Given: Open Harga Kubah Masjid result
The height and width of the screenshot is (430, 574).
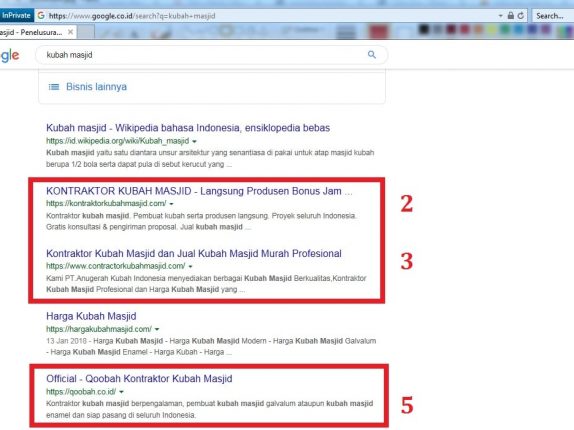Looking at the screenshot, I should coord(91,316).
